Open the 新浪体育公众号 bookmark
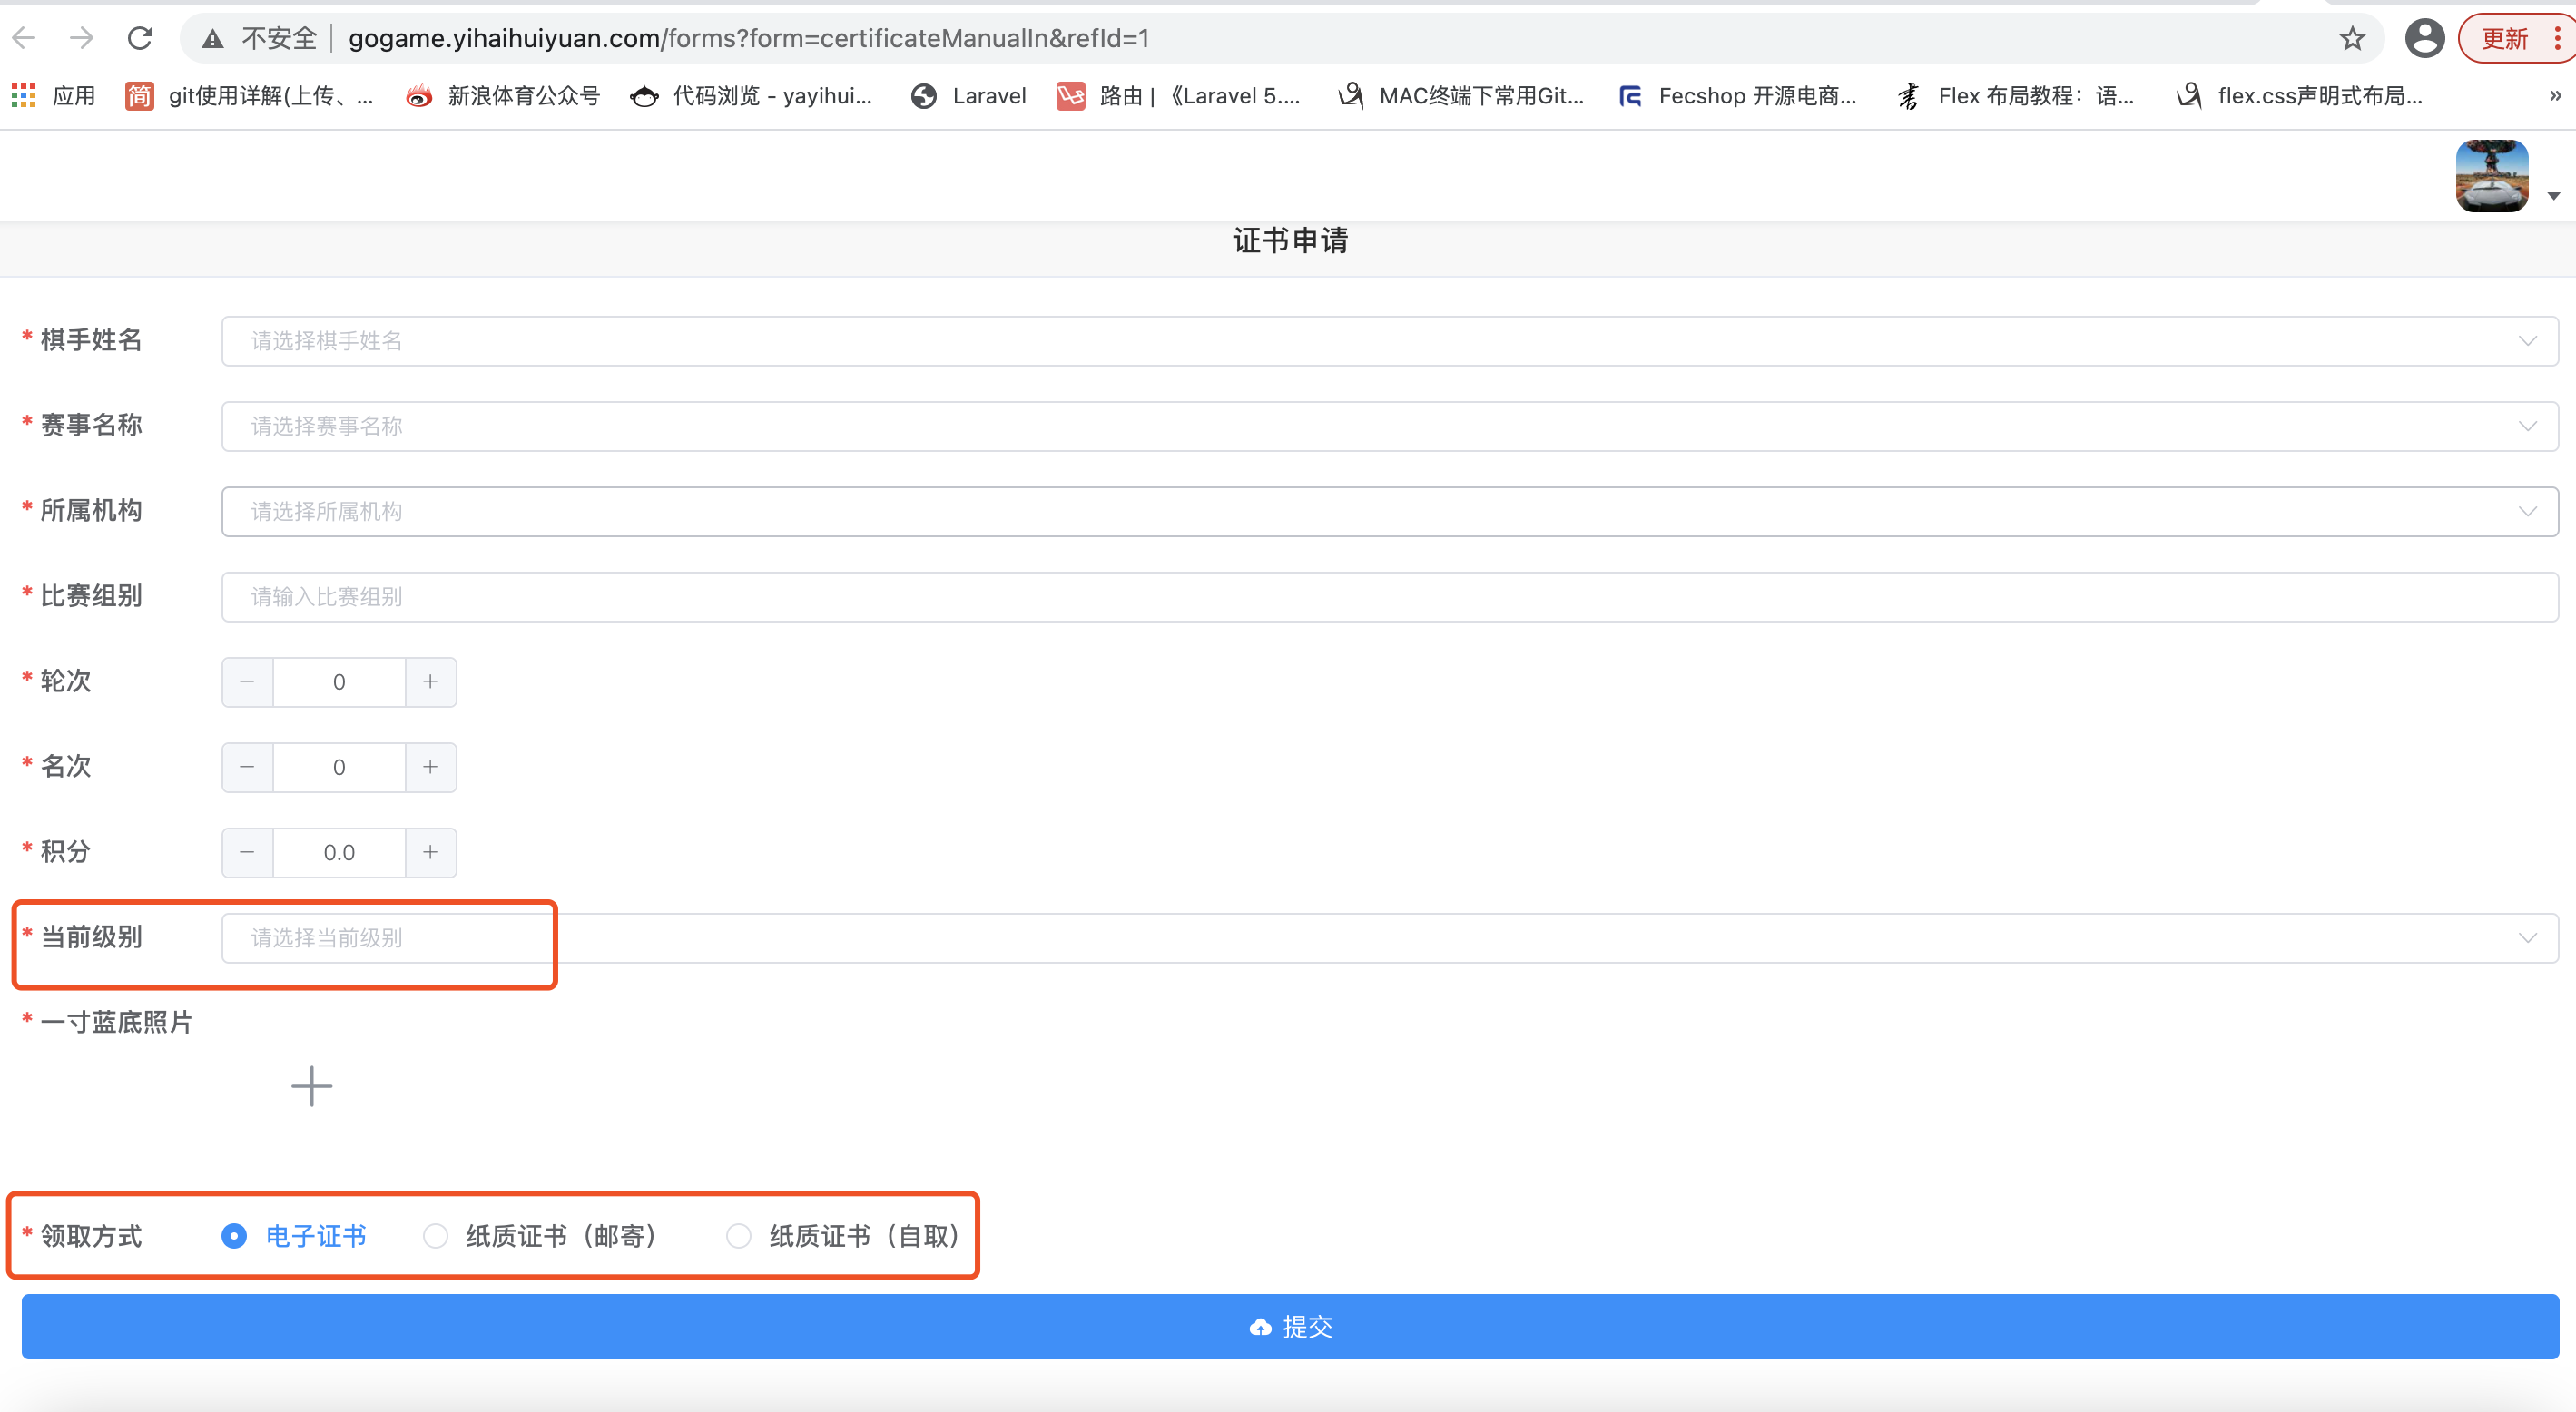Screen dimensions: 2576x1412 click(x=503, y=96)
